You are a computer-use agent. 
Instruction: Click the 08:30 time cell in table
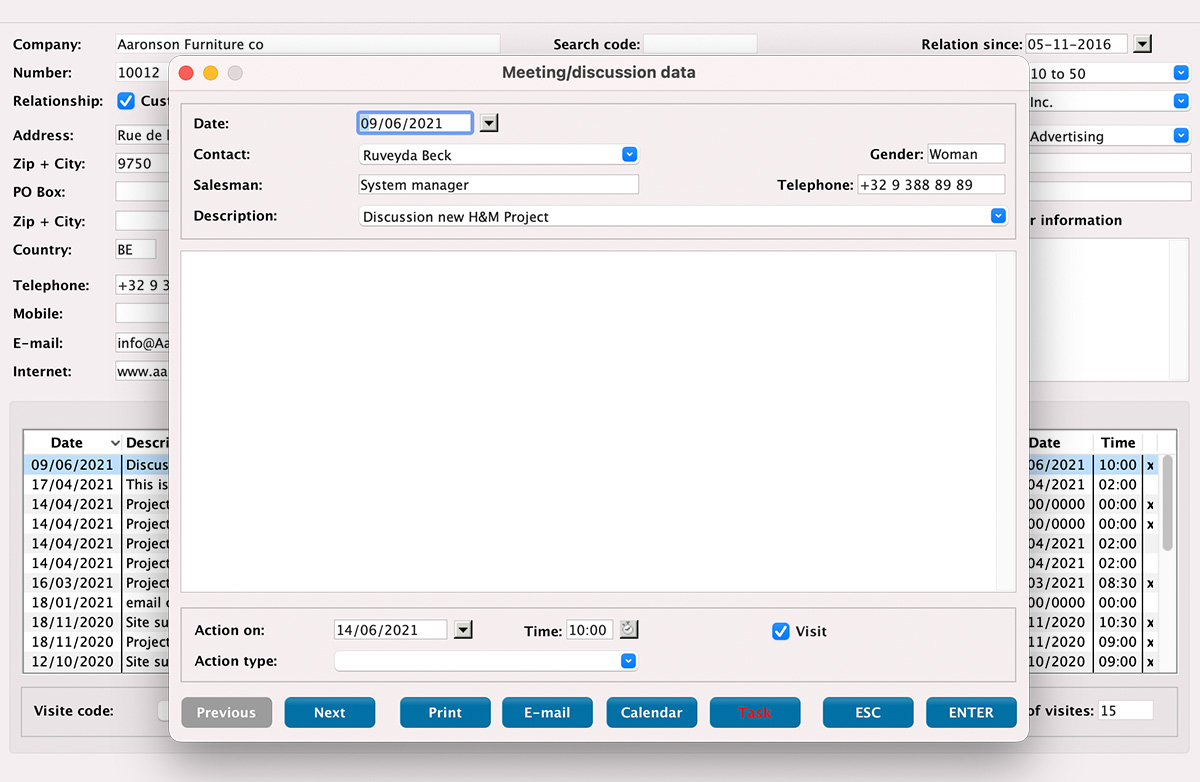(x=1118, y=583)
